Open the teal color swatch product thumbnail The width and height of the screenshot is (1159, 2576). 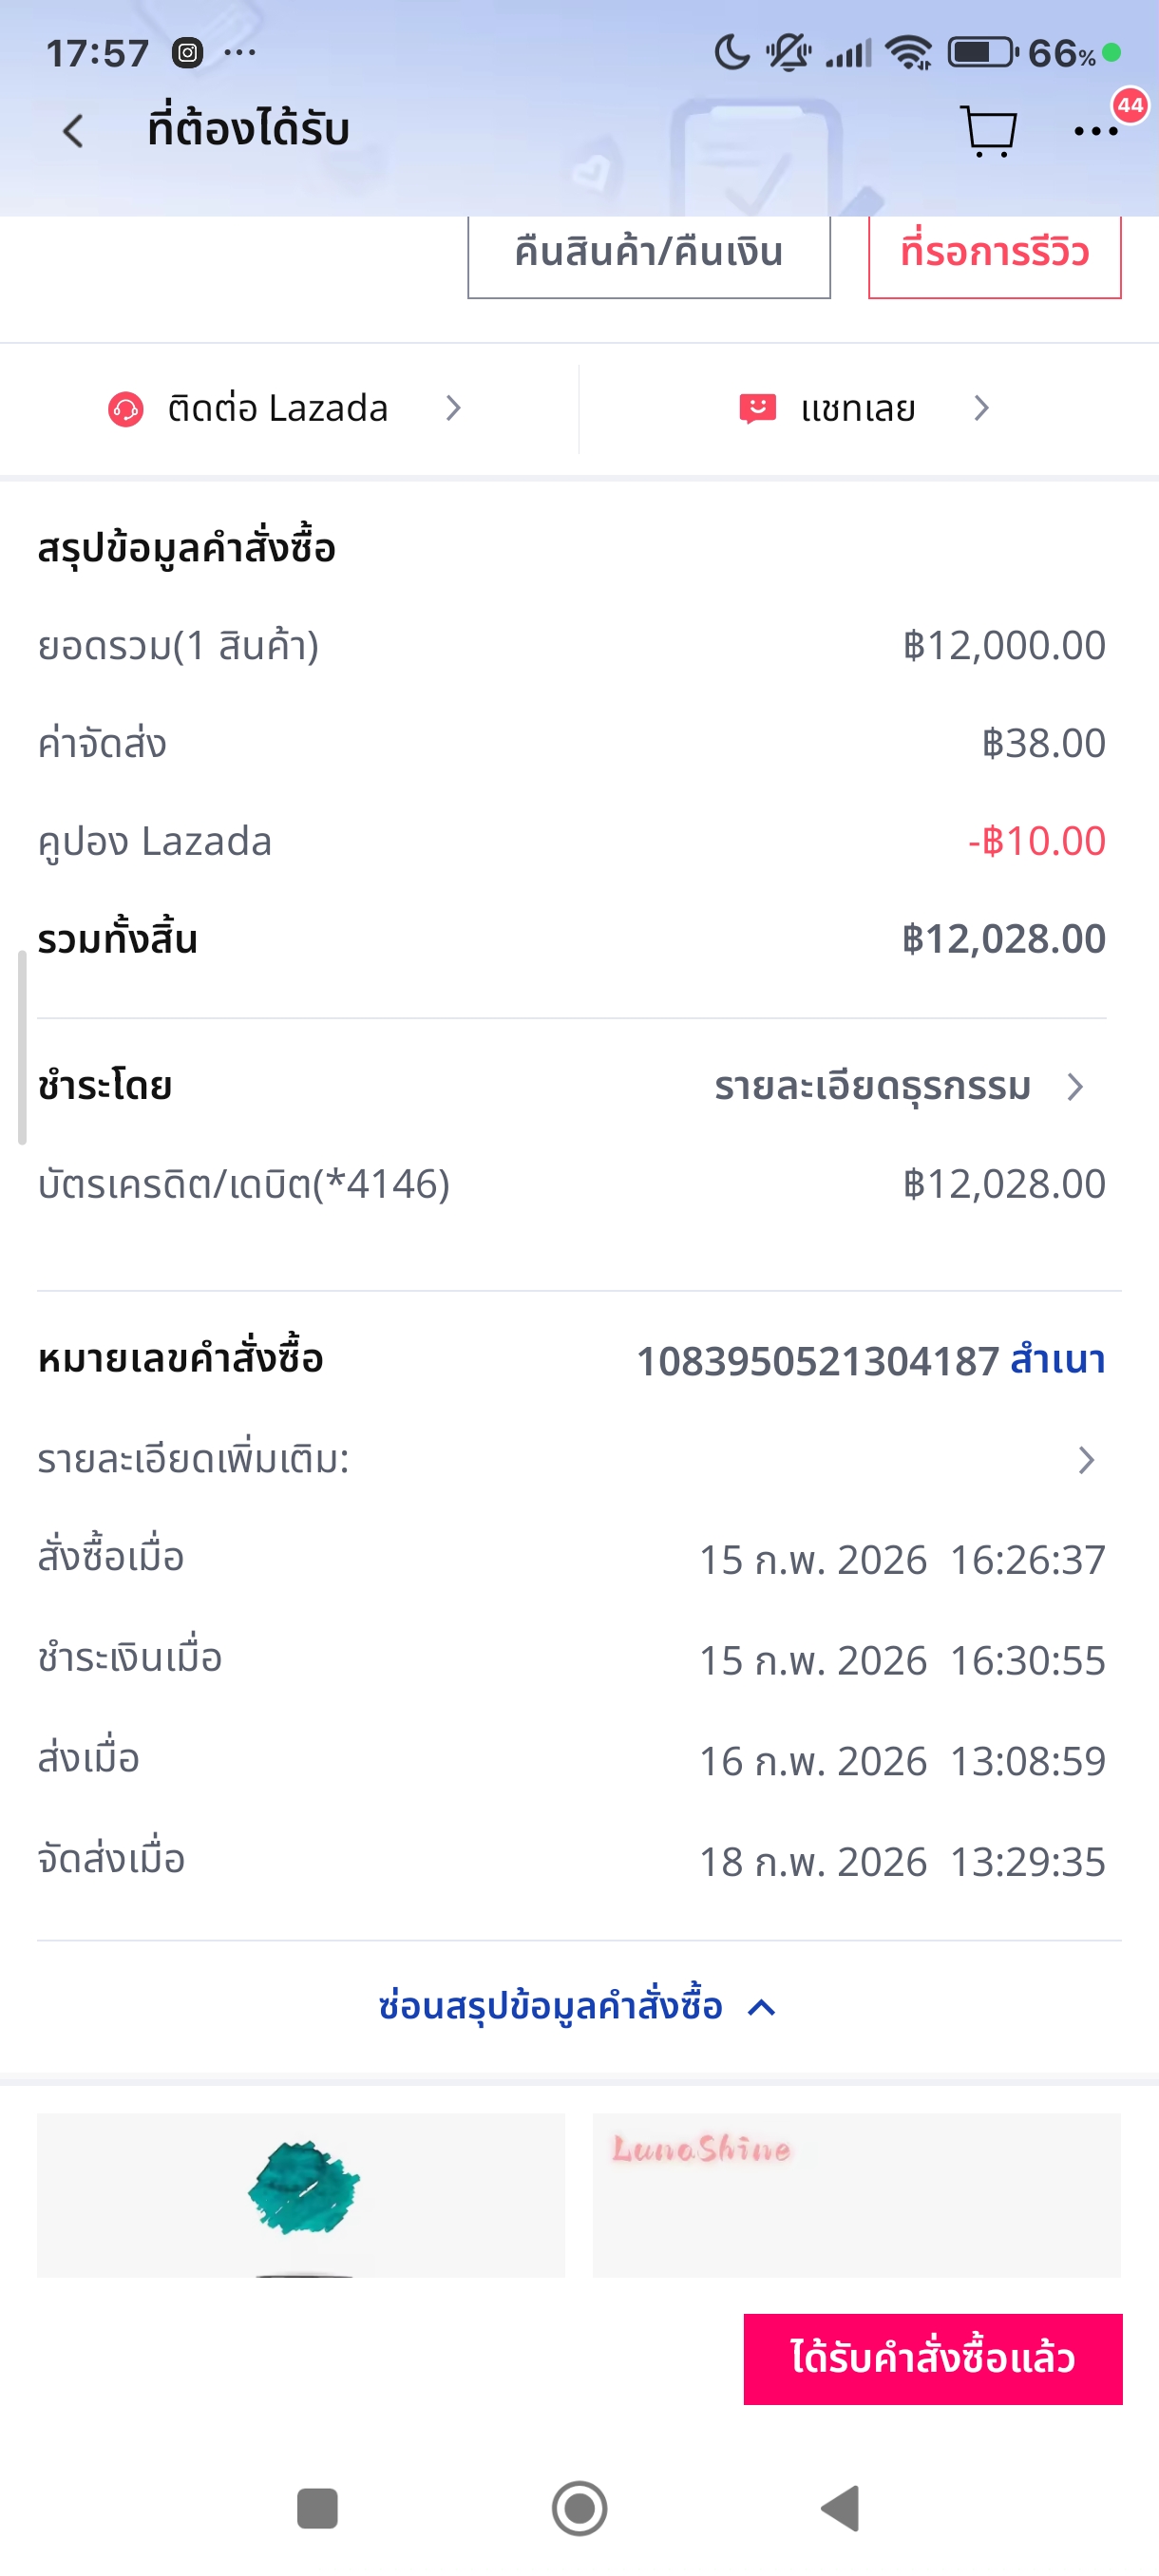(x=301, y=2194)
